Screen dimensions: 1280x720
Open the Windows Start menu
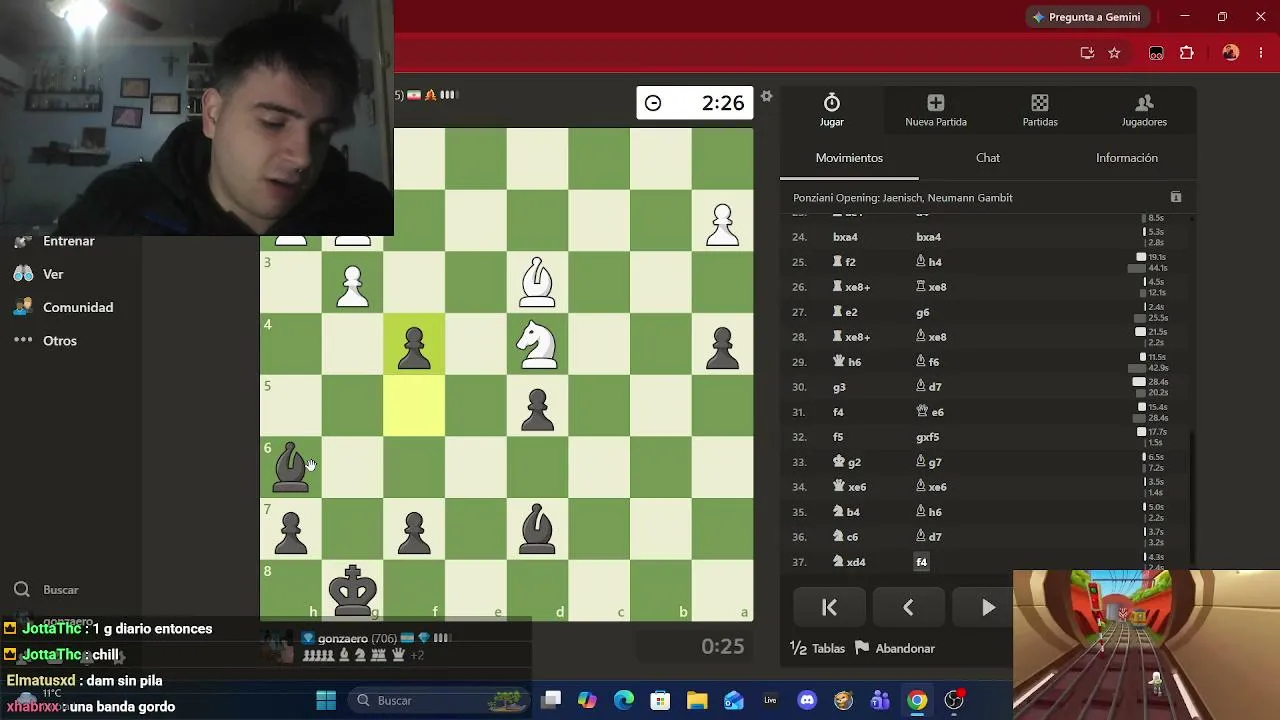[326, 700]
